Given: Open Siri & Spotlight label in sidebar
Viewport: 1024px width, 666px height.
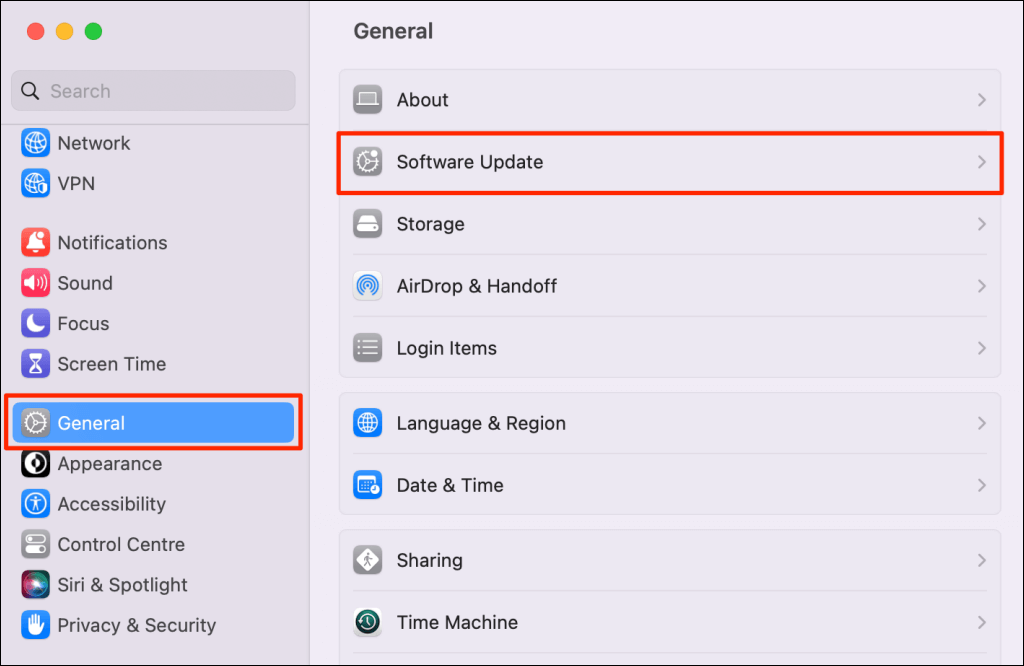Looking at the screenshot, I should pyautogui.click(x=123, y=585).
